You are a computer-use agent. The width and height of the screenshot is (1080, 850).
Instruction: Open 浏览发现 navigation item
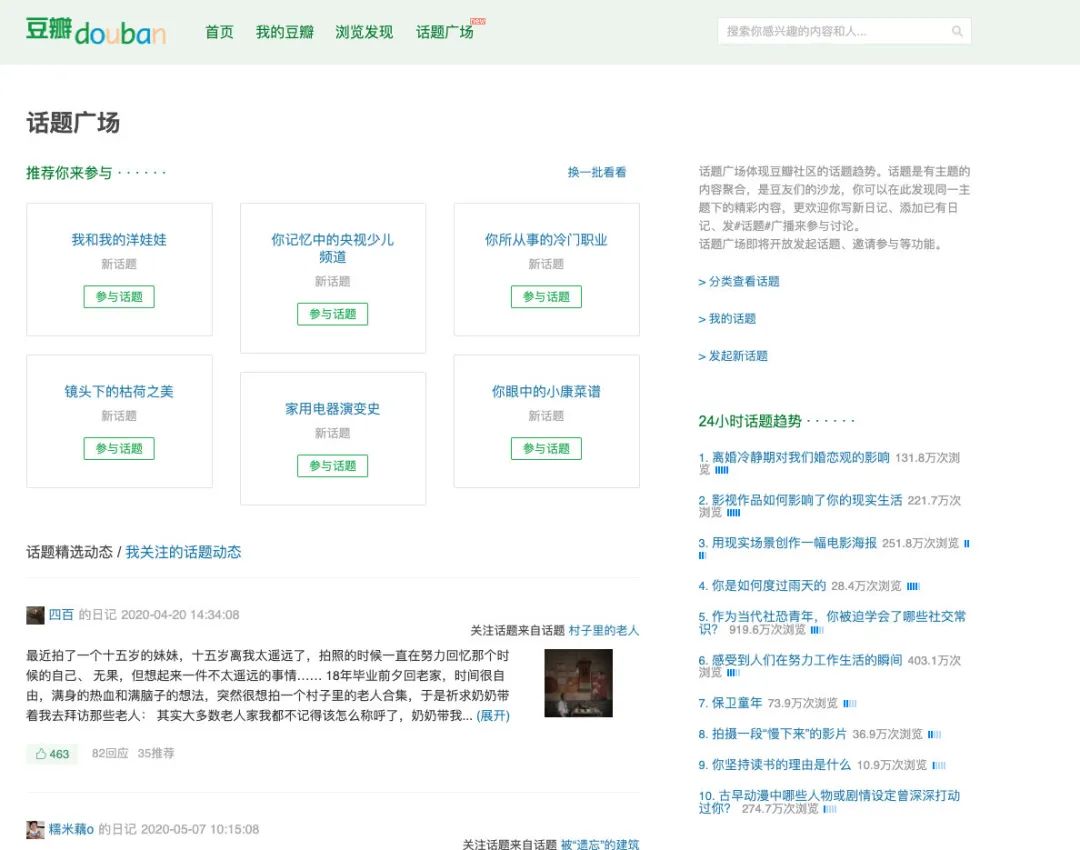click(364, 32)
